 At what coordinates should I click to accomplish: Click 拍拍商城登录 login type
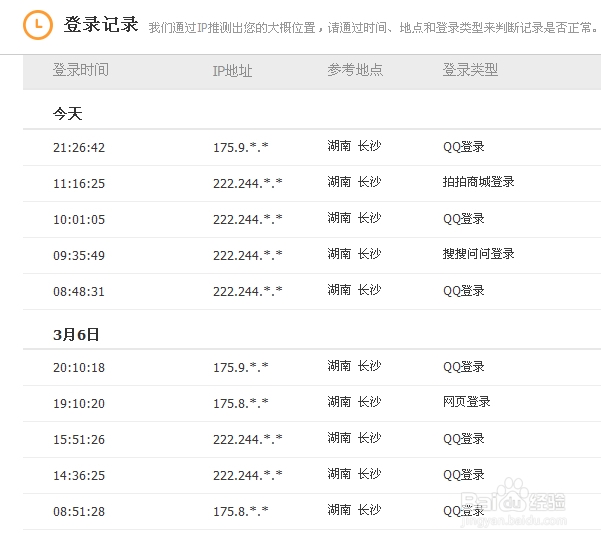[478, 182]
